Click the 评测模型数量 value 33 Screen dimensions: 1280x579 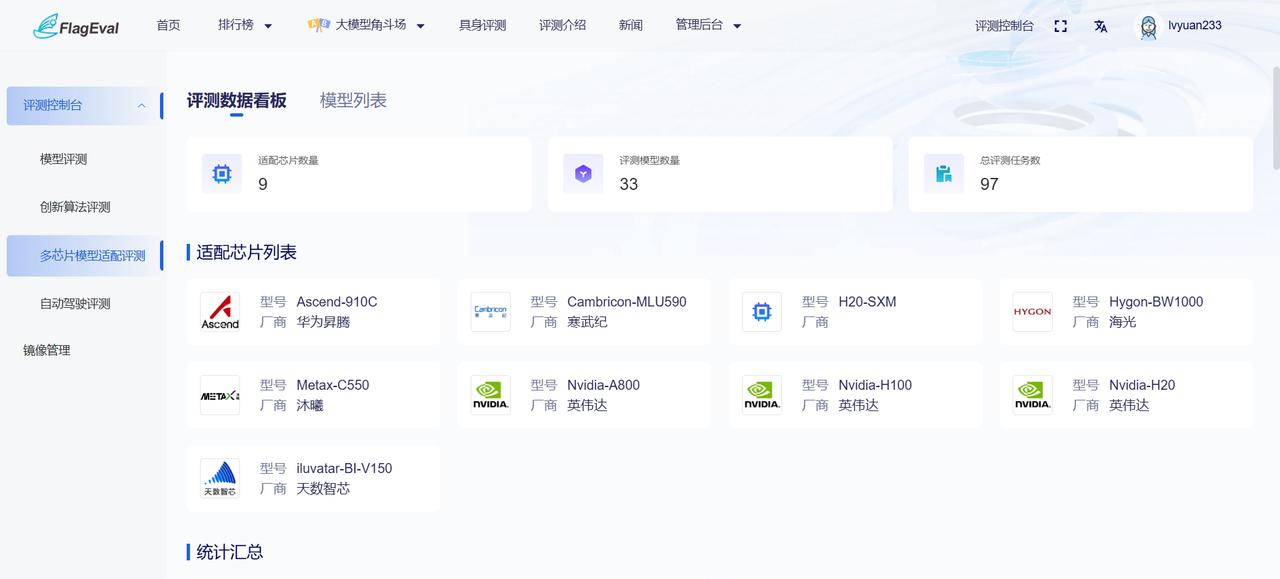coord(628,184)
